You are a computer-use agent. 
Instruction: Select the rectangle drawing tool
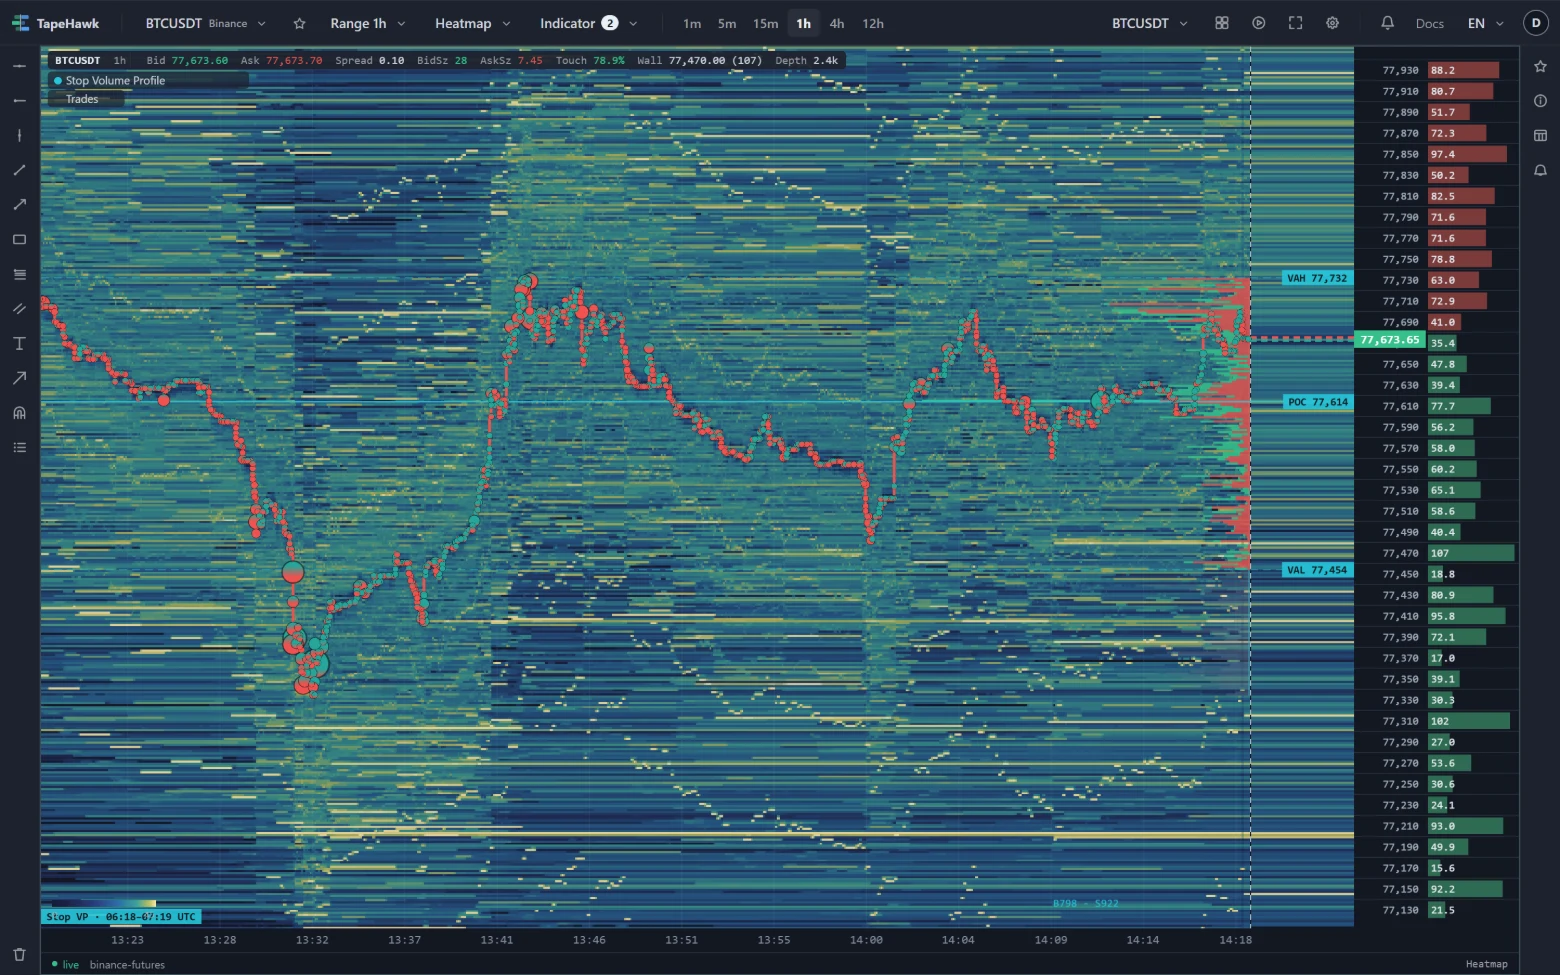point(19,240)
